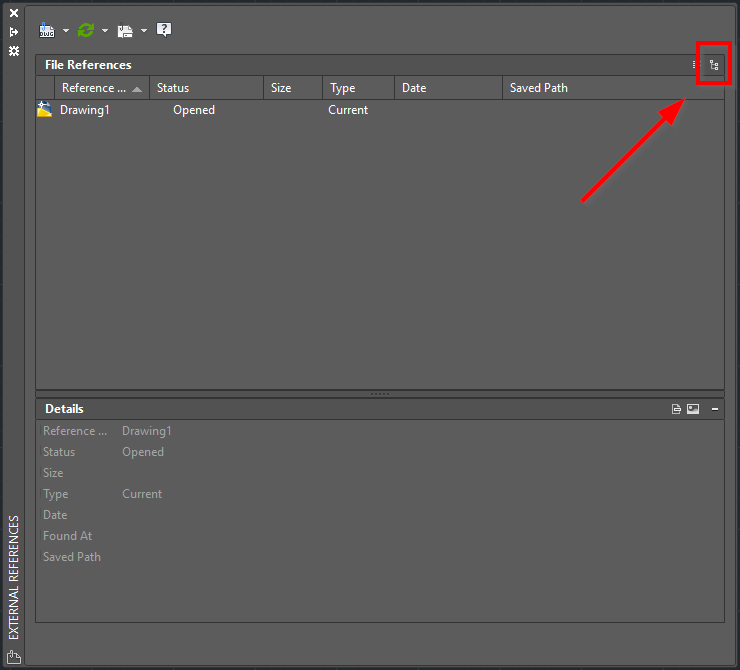Select the Drawing1 reference row
Image resolution: width=740 pixels, height=670 pixels.
380,110
